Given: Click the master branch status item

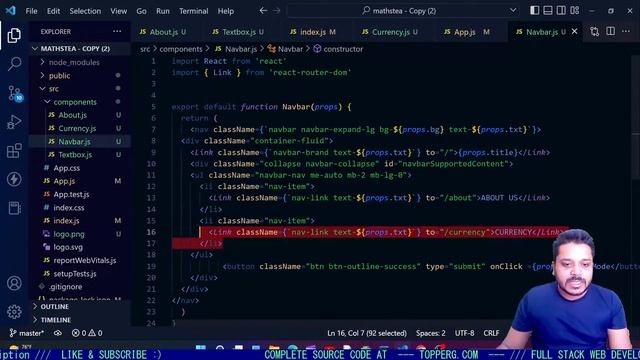Looking at the screenshot, I should point(27,333).
